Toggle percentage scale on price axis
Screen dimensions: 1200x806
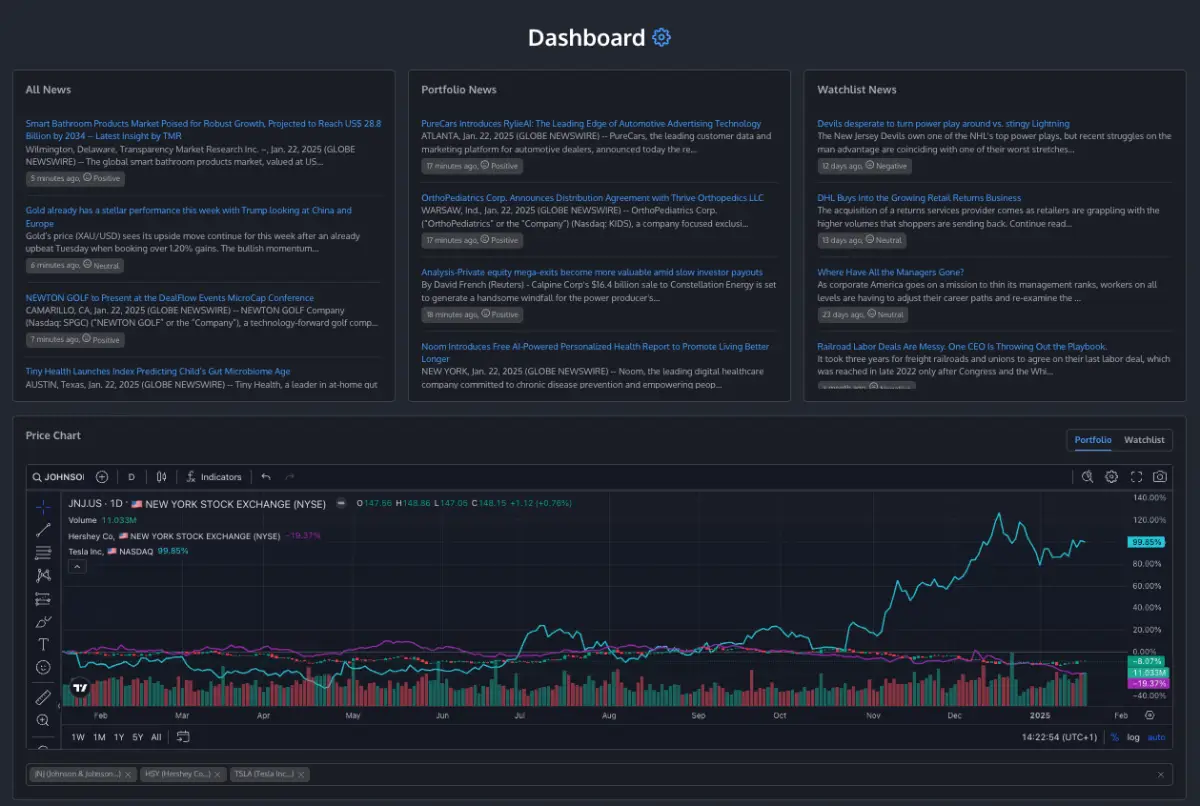tap(1115, 737)
